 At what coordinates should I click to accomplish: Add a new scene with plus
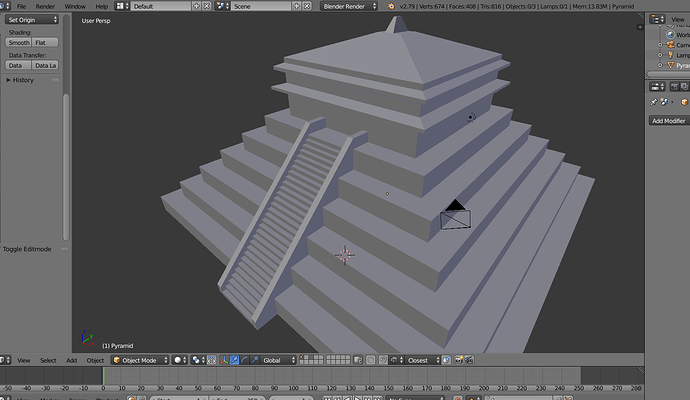(297, 6)
